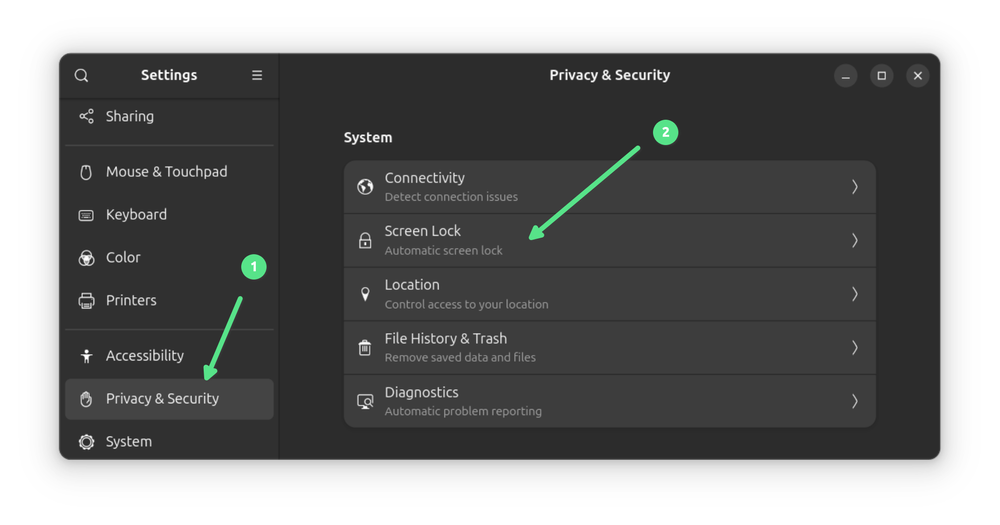Expand Location row using its chevron
Image resolution: width=1000 pixels, height=525 pixels.
pyautogui.click(x=855, y=294)
